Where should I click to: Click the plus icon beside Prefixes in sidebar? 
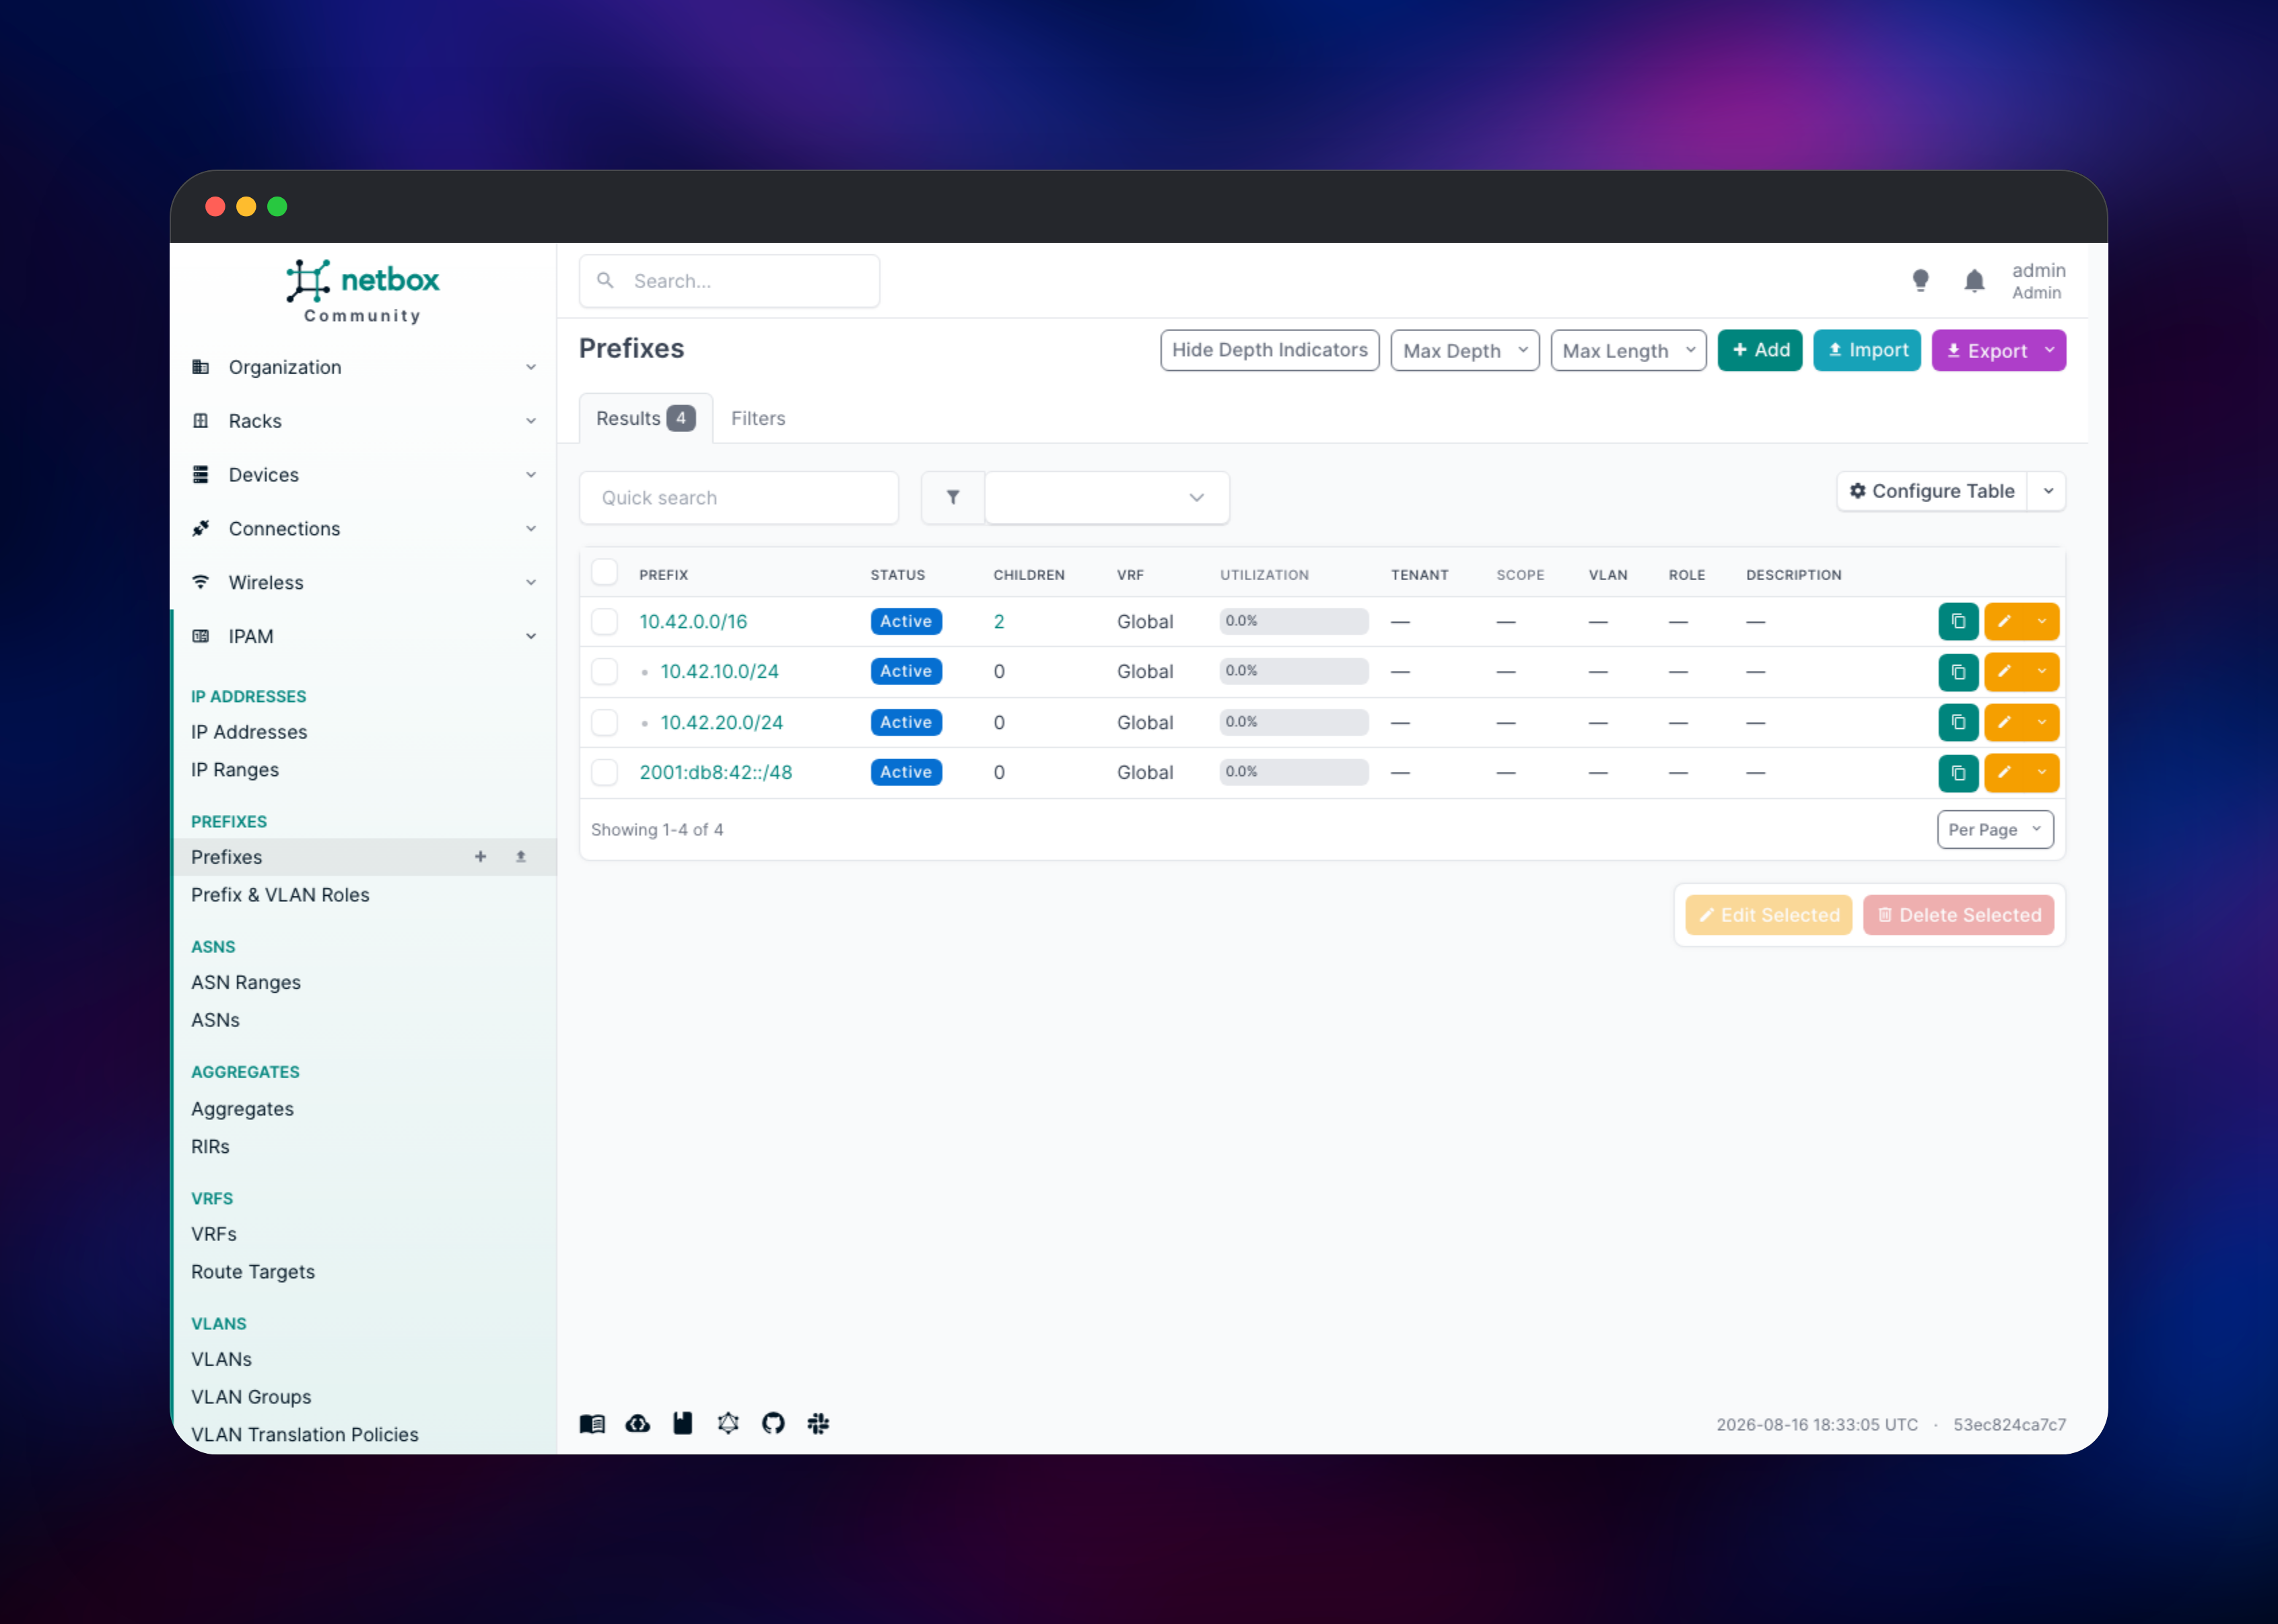click(x=480, y=857)
